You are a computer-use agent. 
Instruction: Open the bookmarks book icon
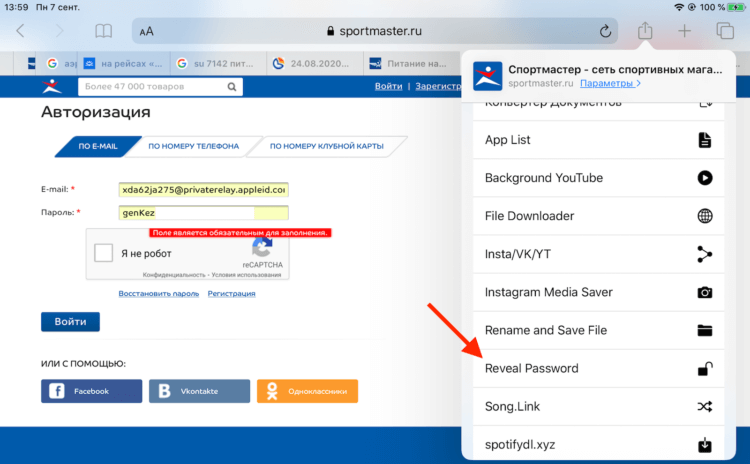[x=103, y=31]
